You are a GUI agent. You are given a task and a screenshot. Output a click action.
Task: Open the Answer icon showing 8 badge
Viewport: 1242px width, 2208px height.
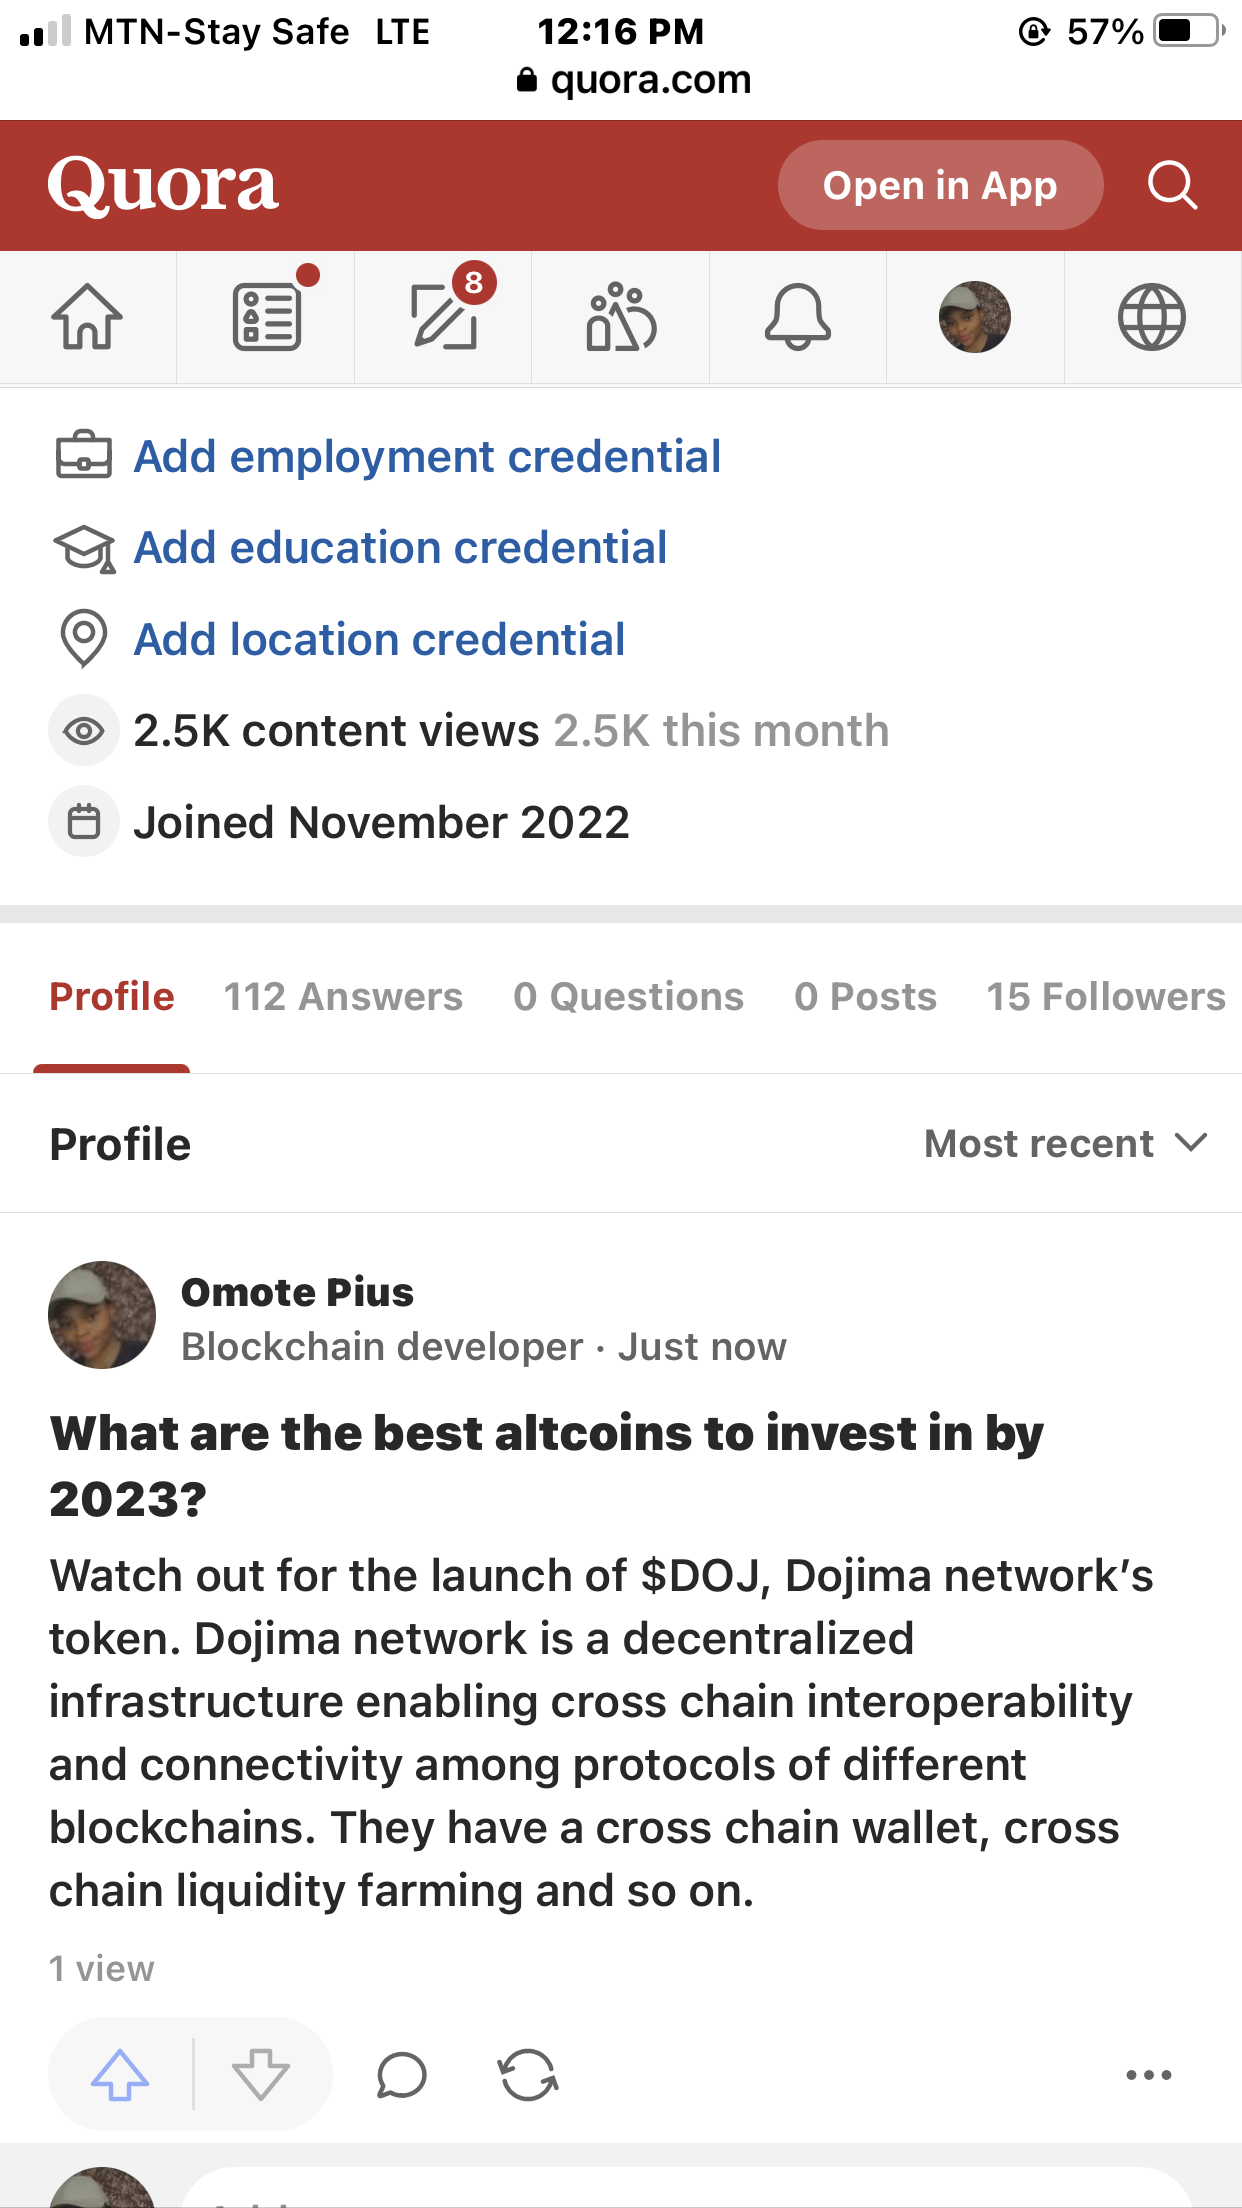(444, 317)
